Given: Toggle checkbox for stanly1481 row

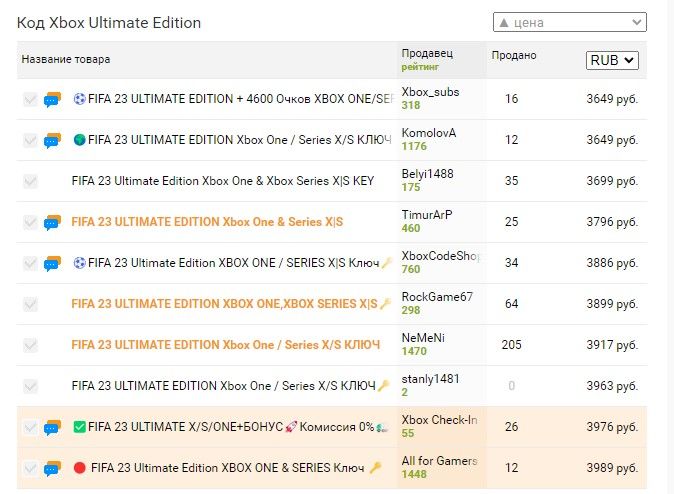Looking at the screenshot, I should click(30, 386).
